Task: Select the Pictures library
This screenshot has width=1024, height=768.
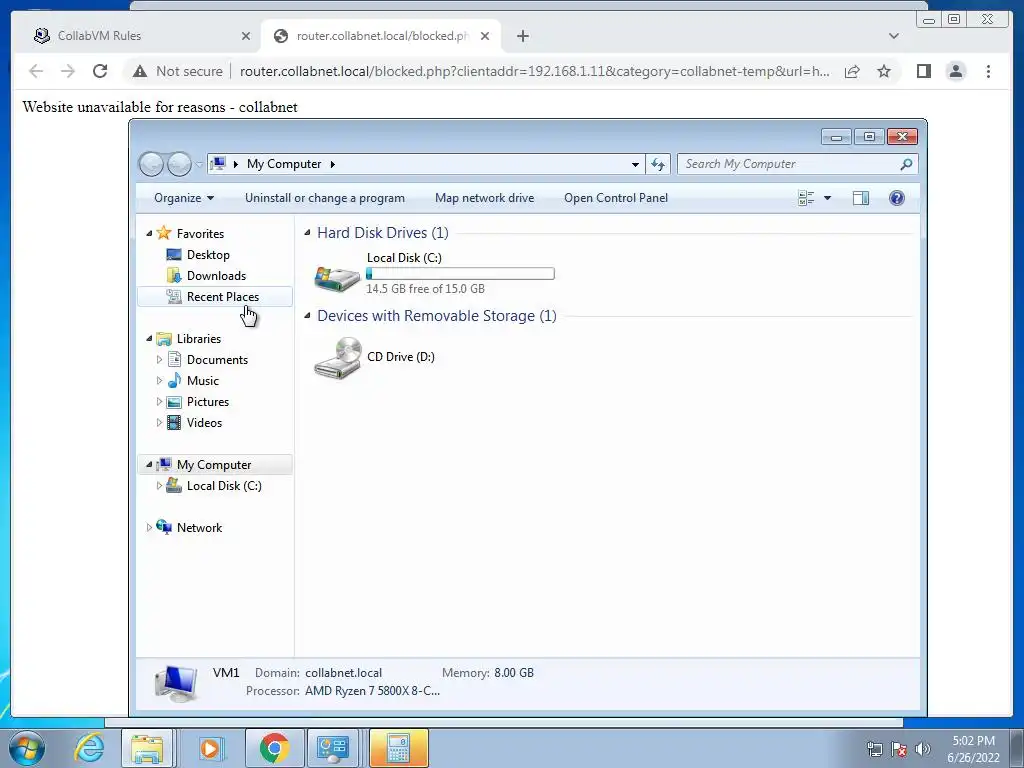Action: [x=208, y=402]
